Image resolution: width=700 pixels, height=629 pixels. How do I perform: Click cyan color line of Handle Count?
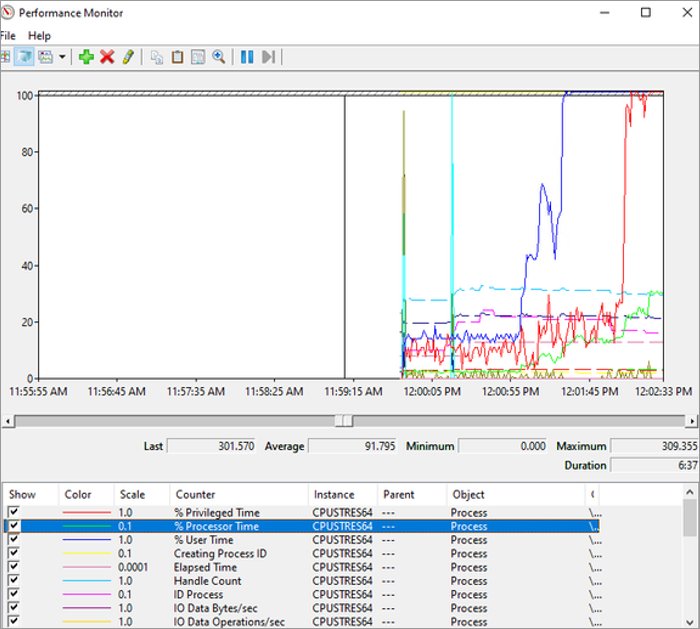(x=87, y=581)
